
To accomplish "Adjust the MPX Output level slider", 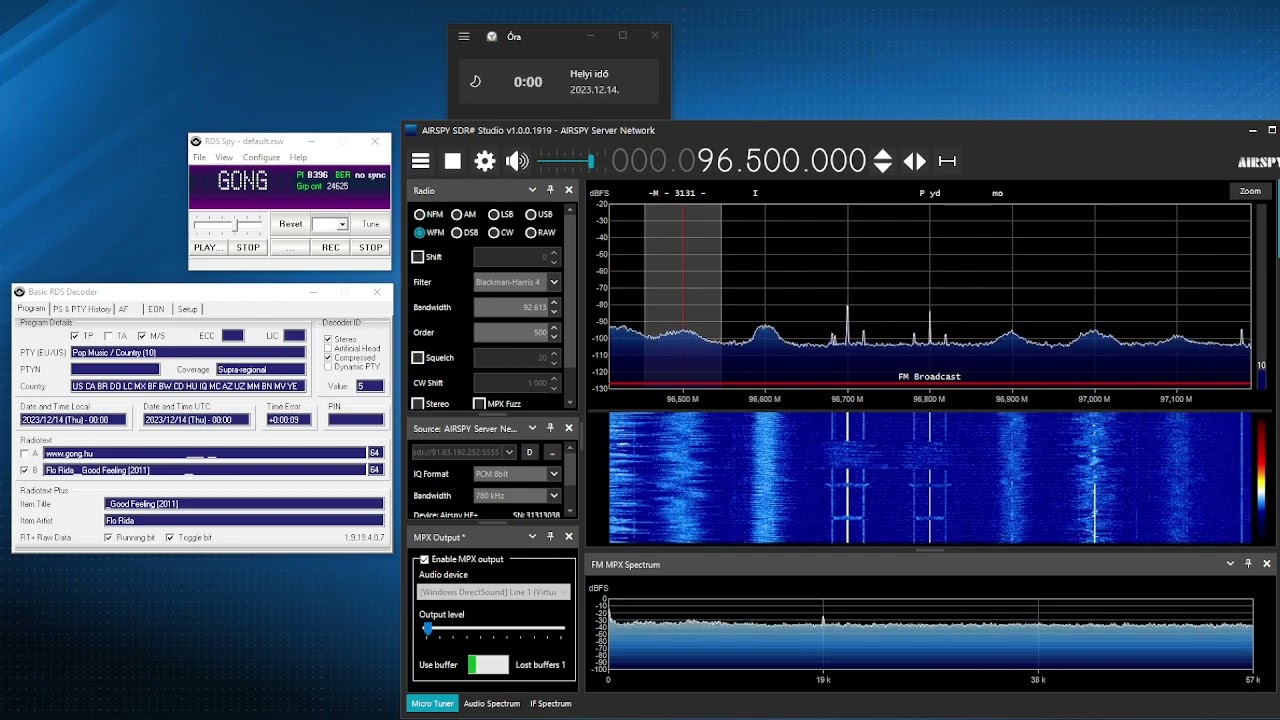I will [492, 629].
